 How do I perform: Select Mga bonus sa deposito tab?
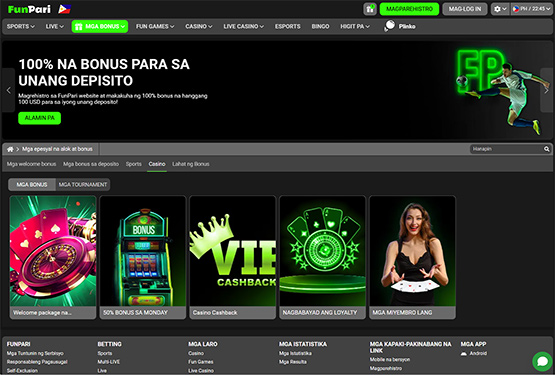click(91, 164)
